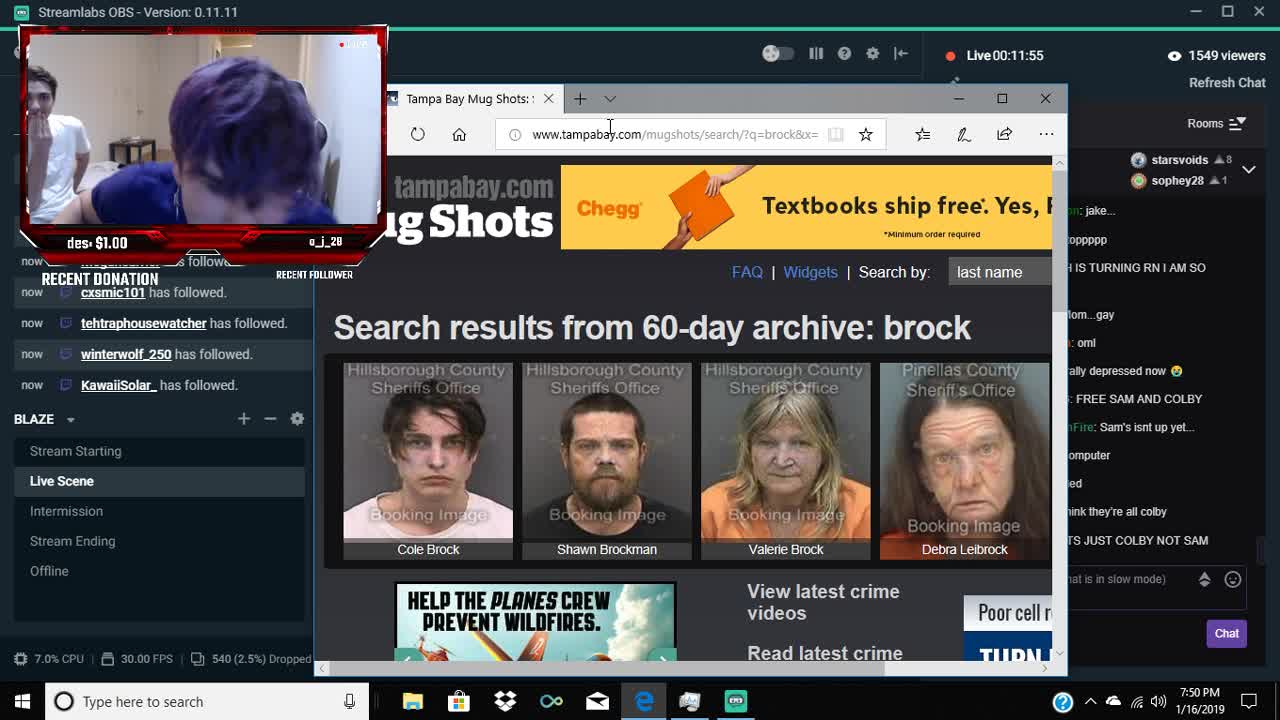The image size is (1280, 720).
Task: Add page to favorites with star icon
Action: [x=866, y=134]
